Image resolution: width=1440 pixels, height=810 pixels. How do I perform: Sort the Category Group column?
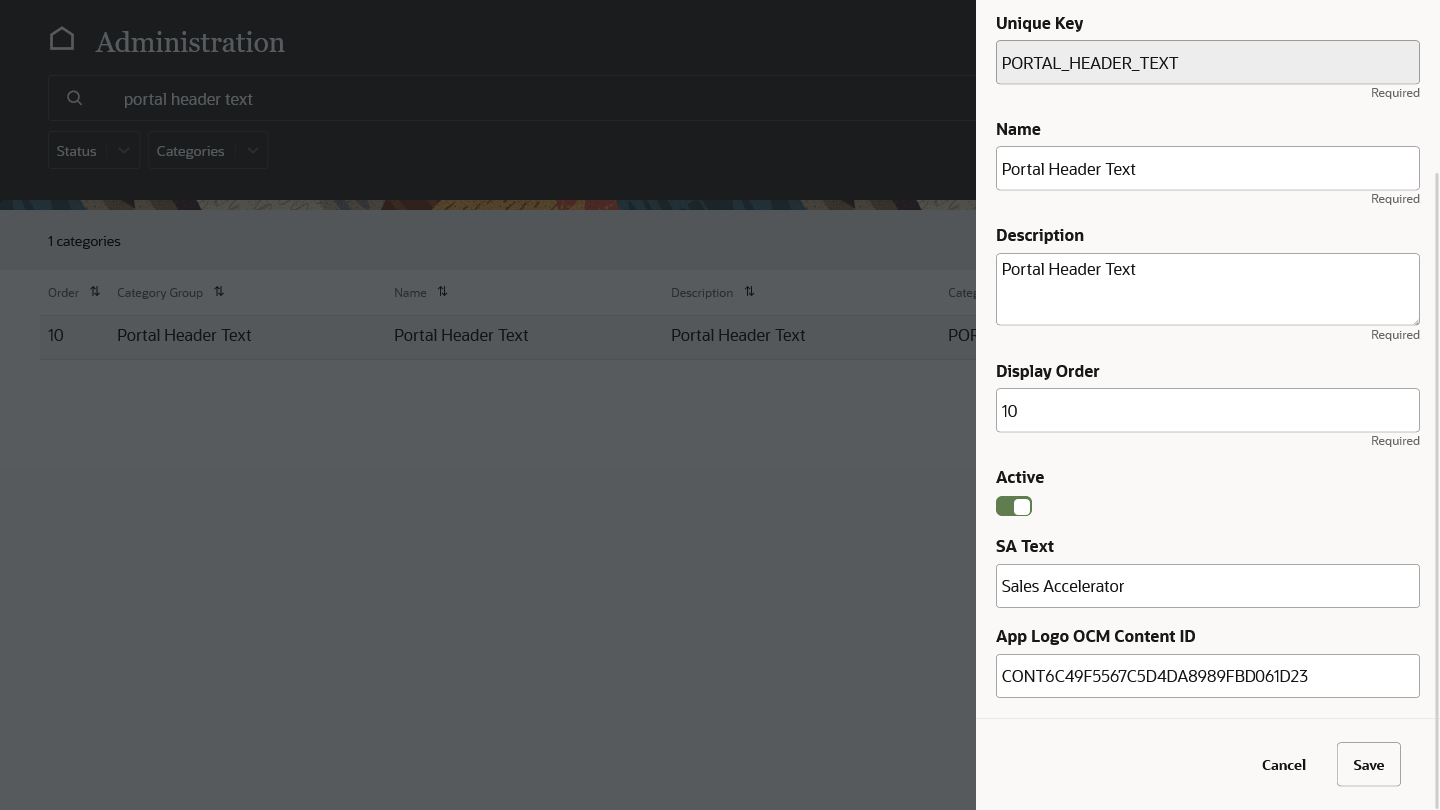[x=218, y=290]
